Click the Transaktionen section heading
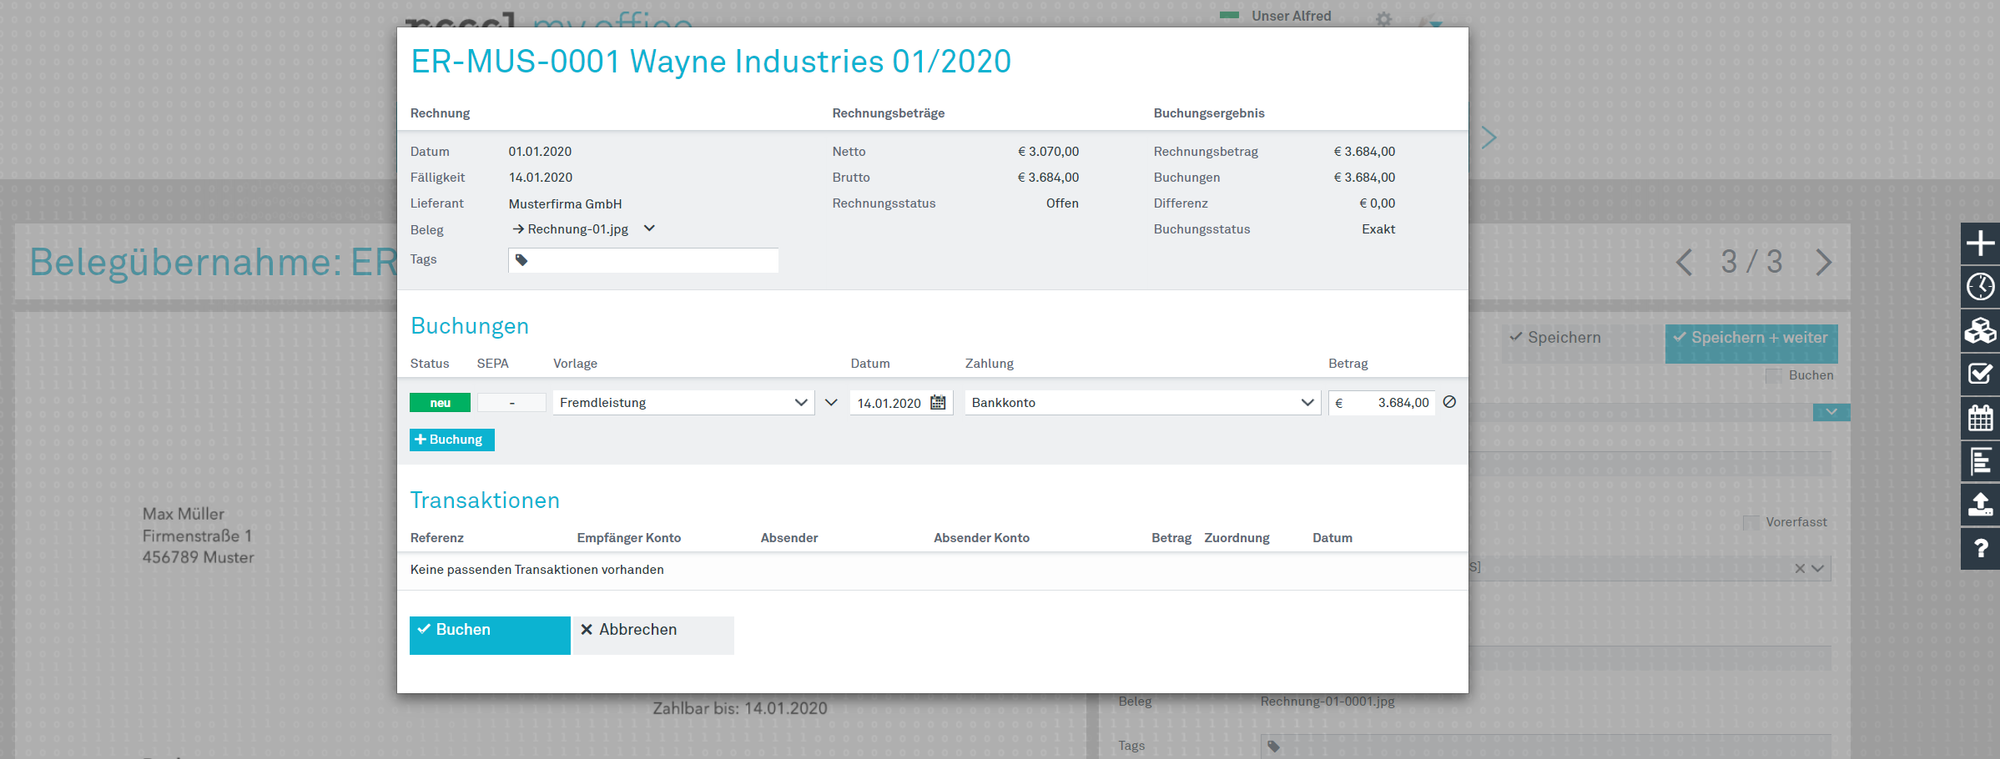2000x759 pixels. 485,500
